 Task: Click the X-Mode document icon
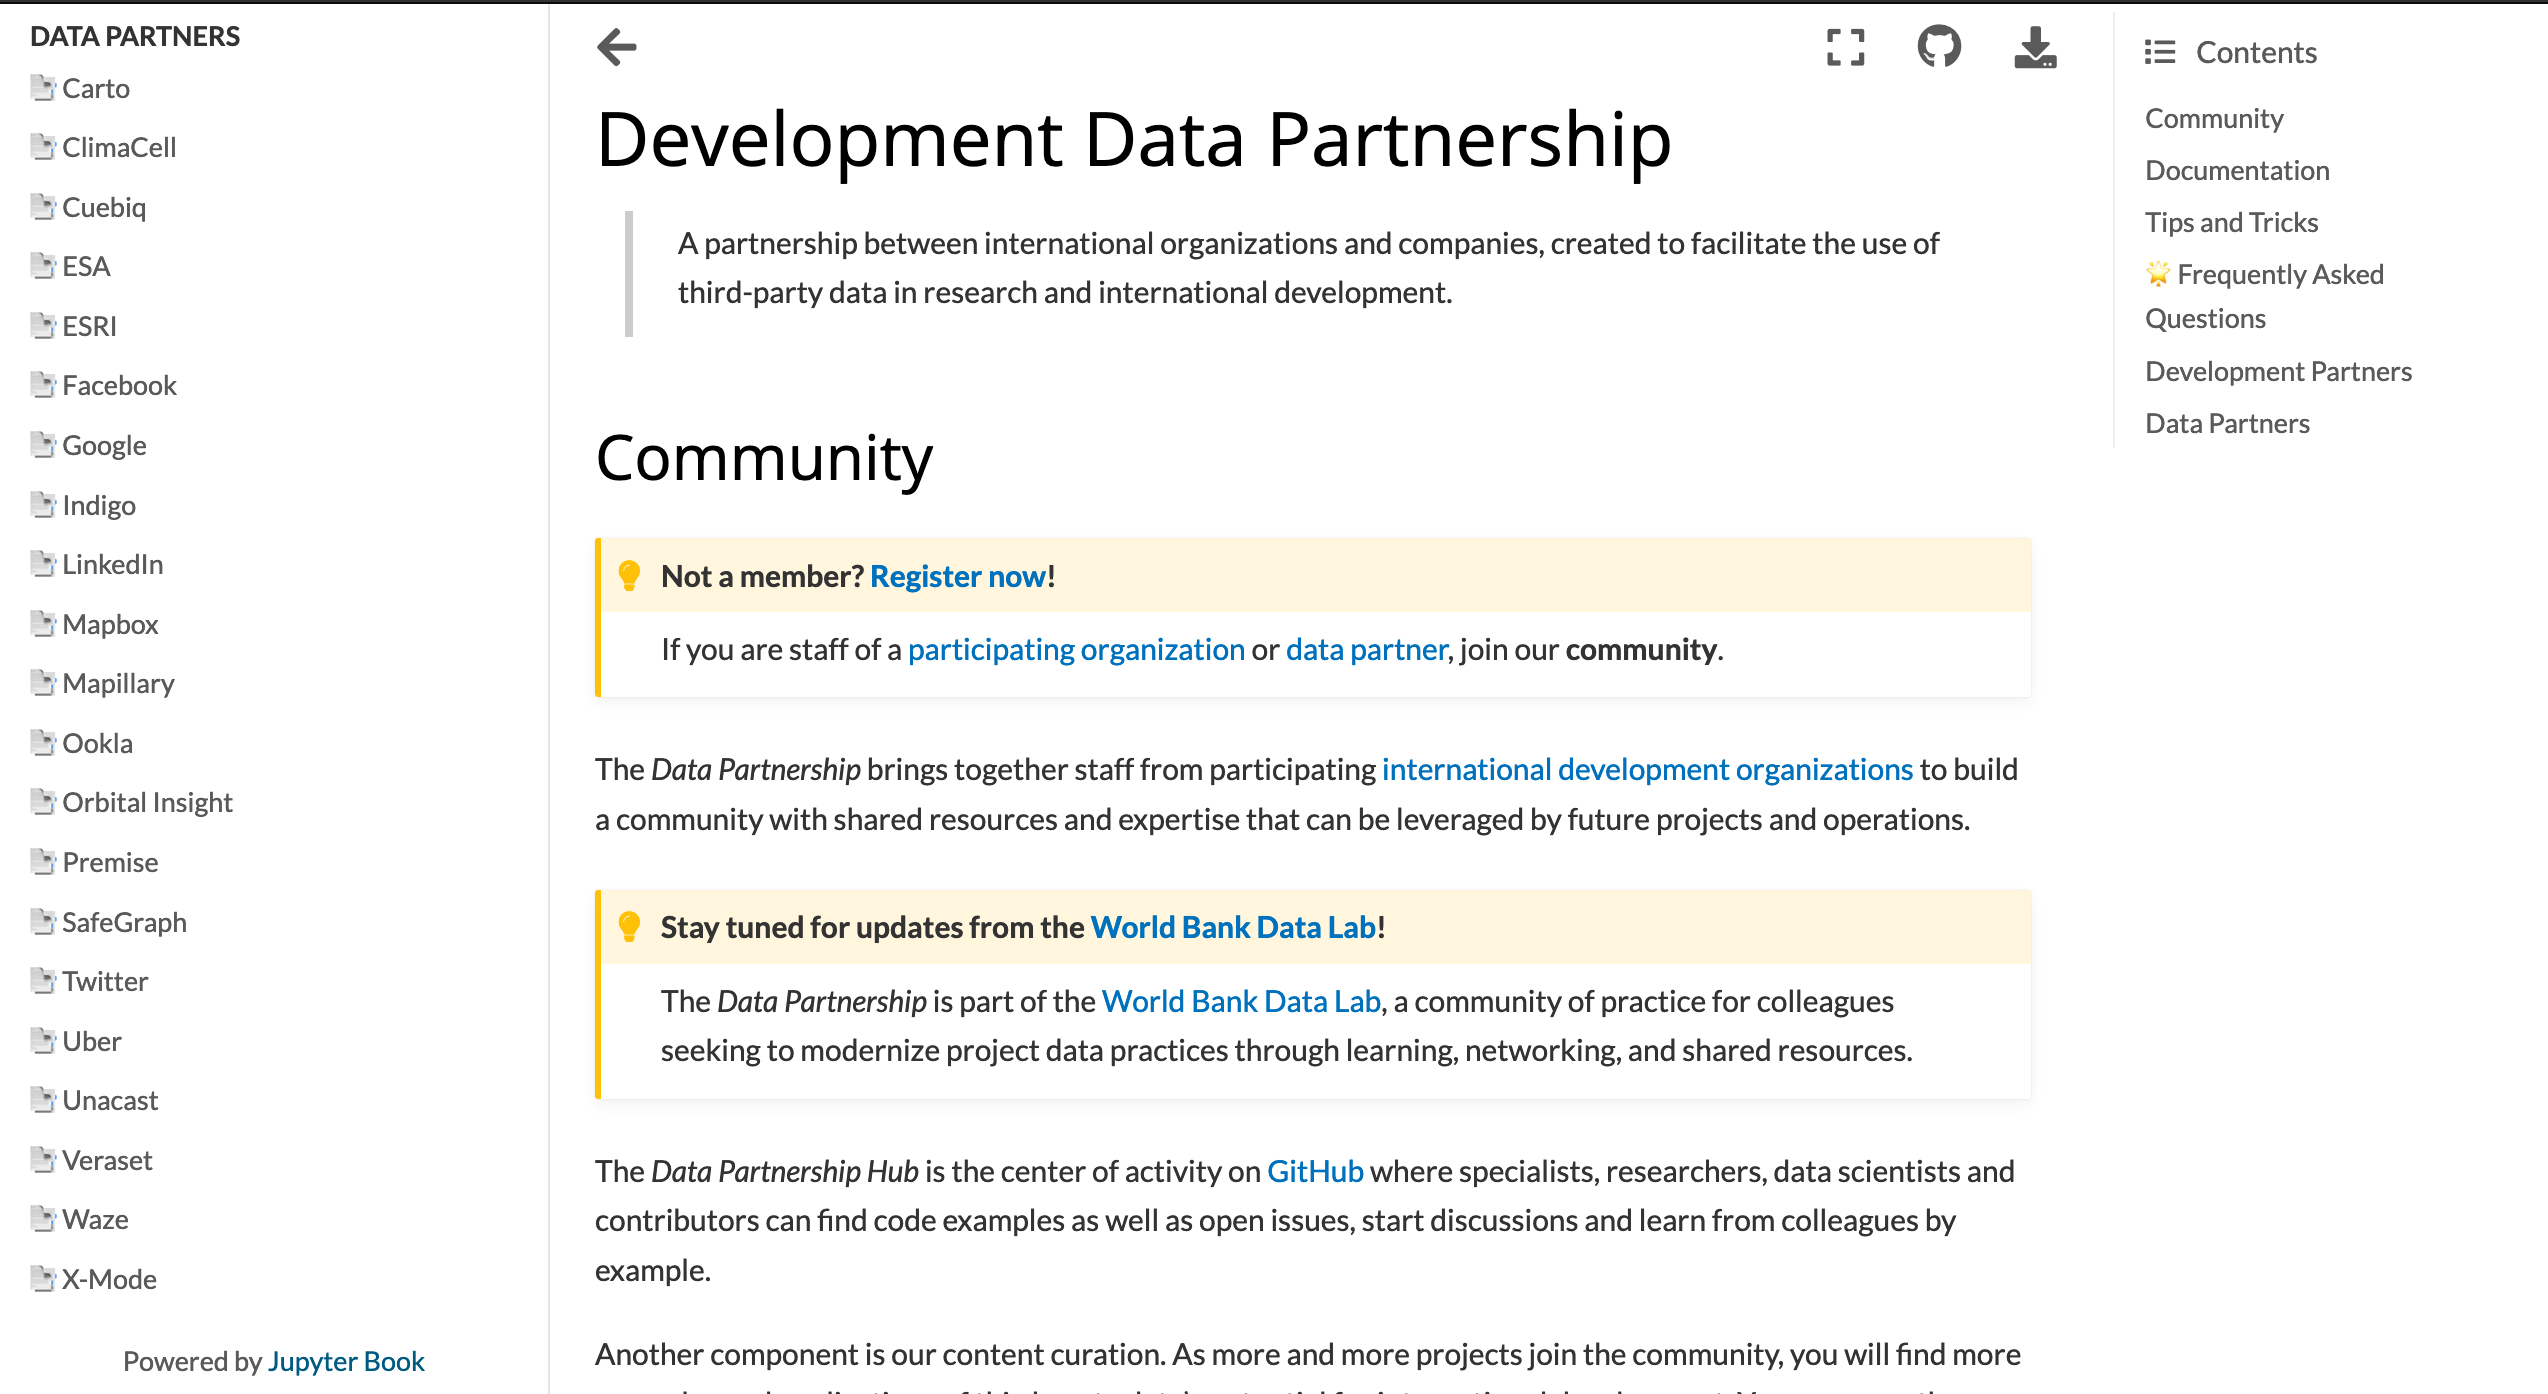click(43, 1279)
